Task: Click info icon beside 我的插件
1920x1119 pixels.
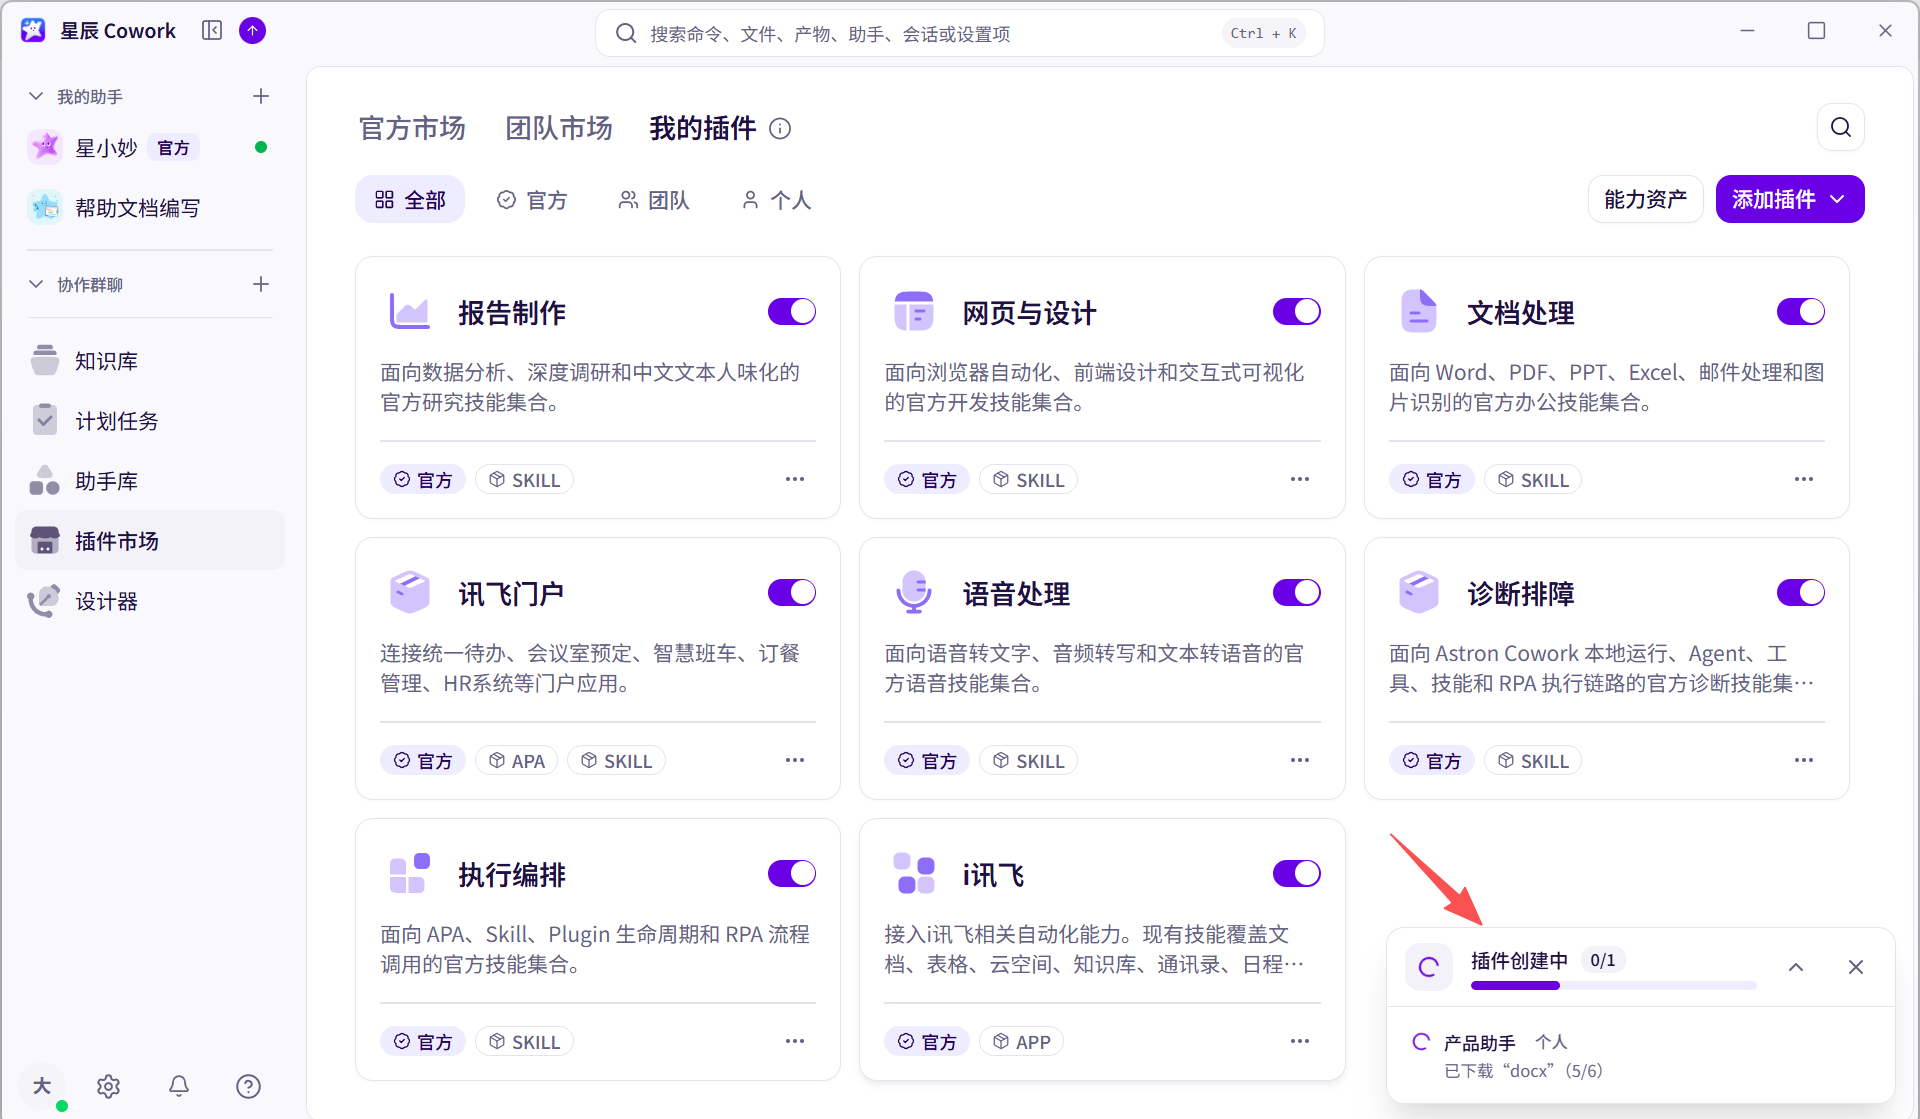Action: click(780, 129)
